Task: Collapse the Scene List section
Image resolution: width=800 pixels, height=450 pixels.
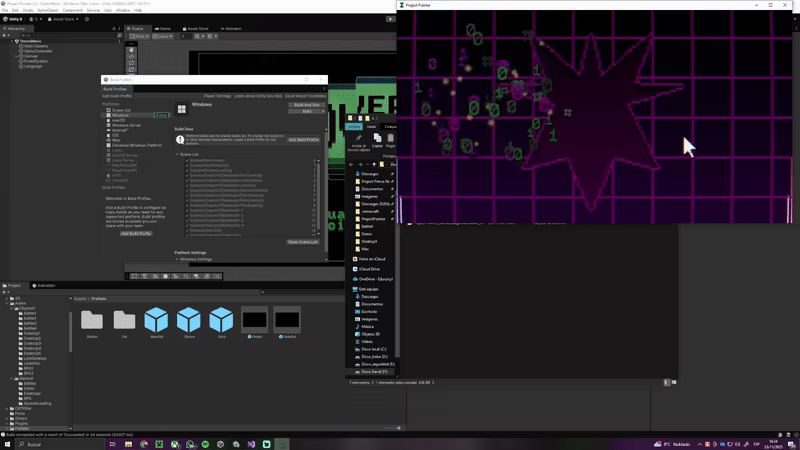Action: point(177,154)
